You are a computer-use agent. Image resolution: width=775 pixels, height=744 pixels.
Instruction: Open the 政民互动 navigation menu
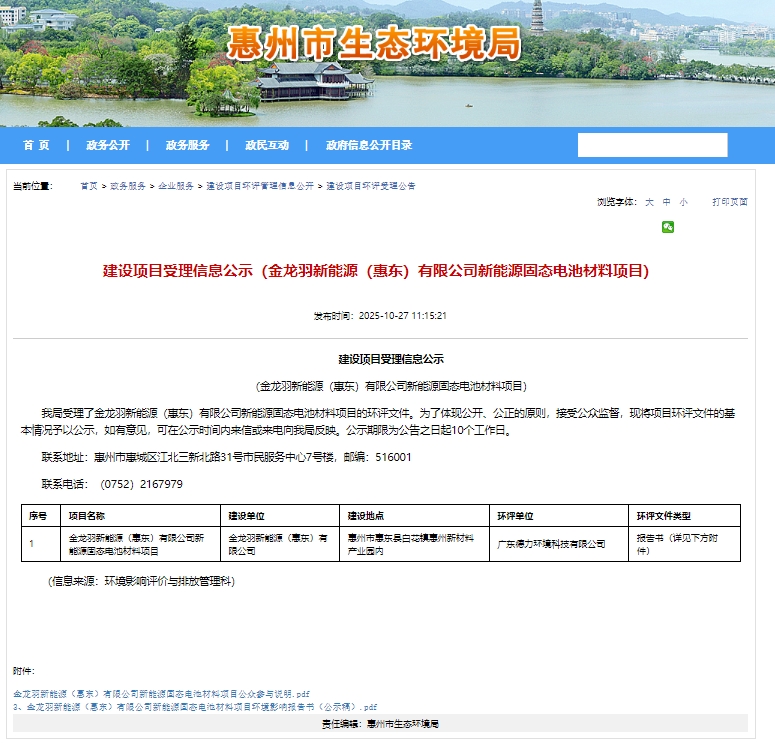pos(267,145)
